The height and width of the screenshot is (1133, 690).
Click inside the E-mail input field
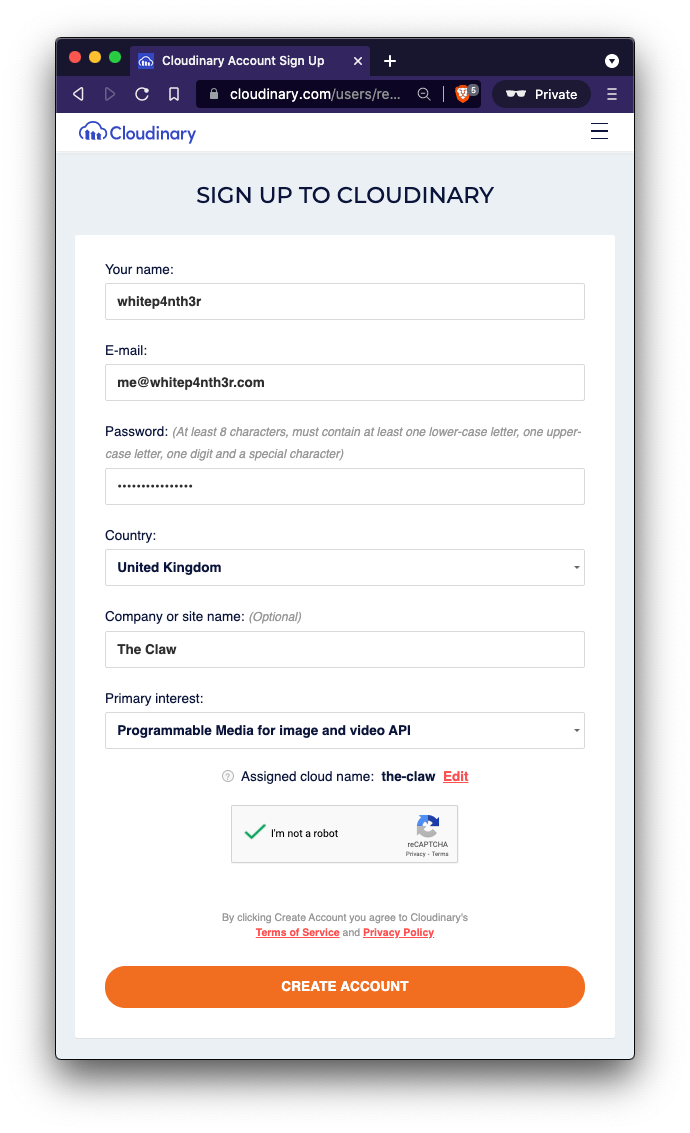click(x=345, y=382)
